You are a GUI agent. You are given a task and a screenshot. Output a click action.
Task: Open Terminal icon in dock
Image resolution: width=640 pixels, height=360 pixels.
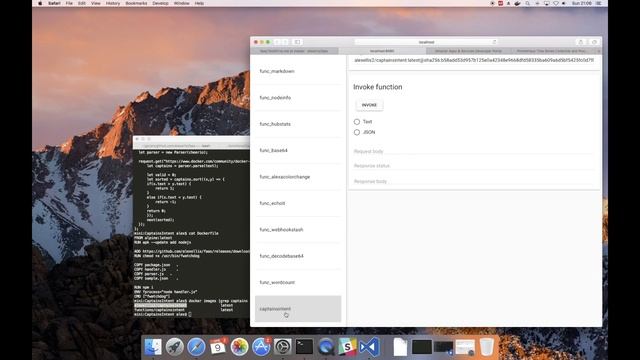tap(304, 347)
